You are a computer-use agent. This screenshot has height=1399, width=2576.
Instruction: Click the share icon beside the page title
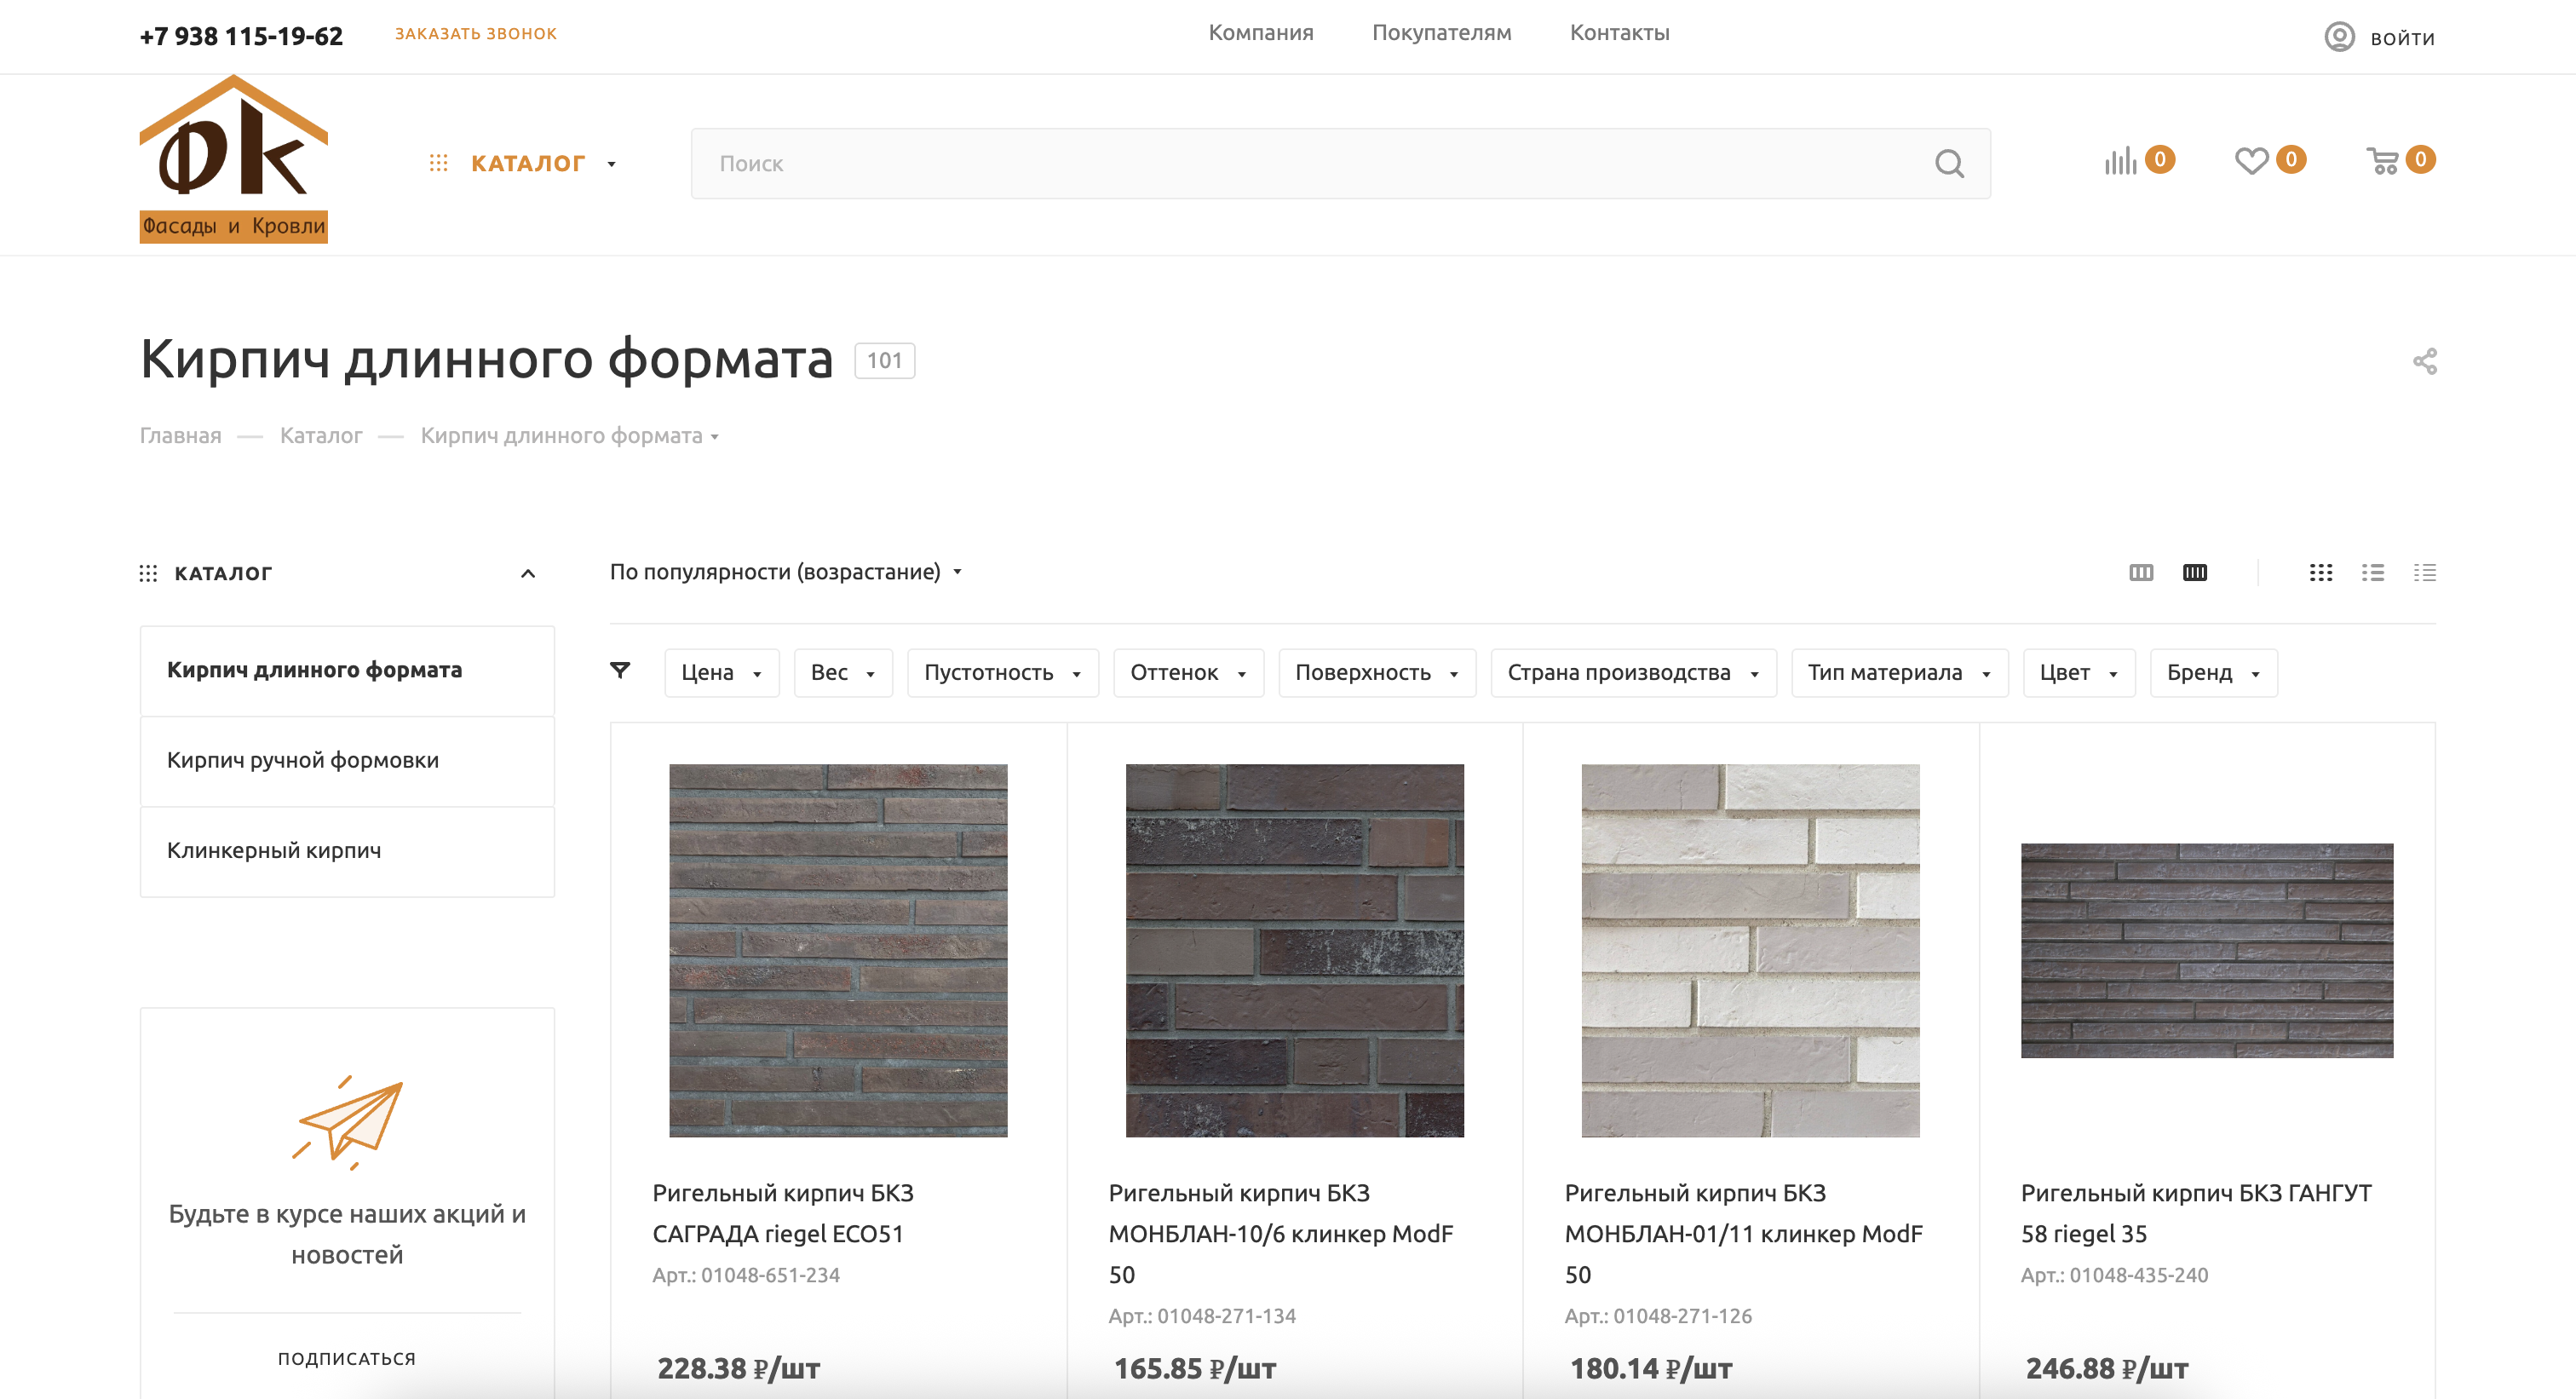click(2424, 361)
